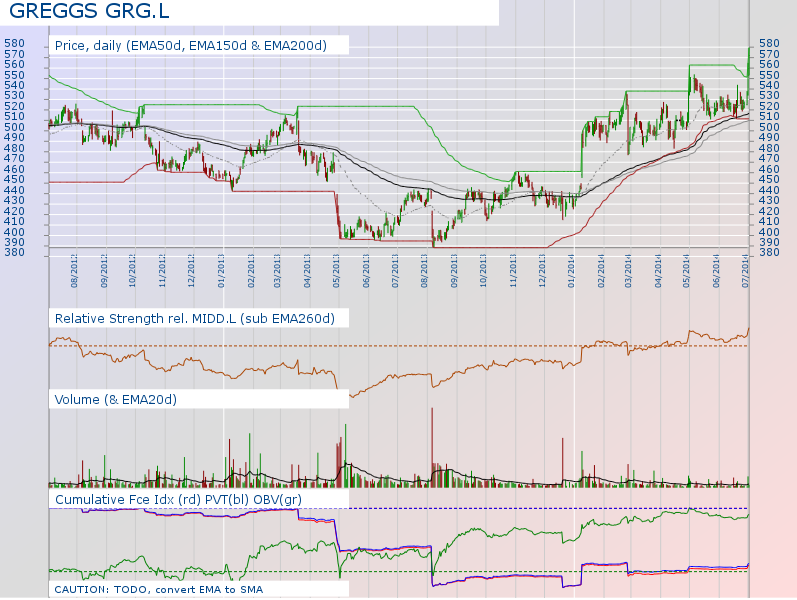797x600 pixels.
Task: Click the 09/2013 date label
Action: [x=454, y=271]
